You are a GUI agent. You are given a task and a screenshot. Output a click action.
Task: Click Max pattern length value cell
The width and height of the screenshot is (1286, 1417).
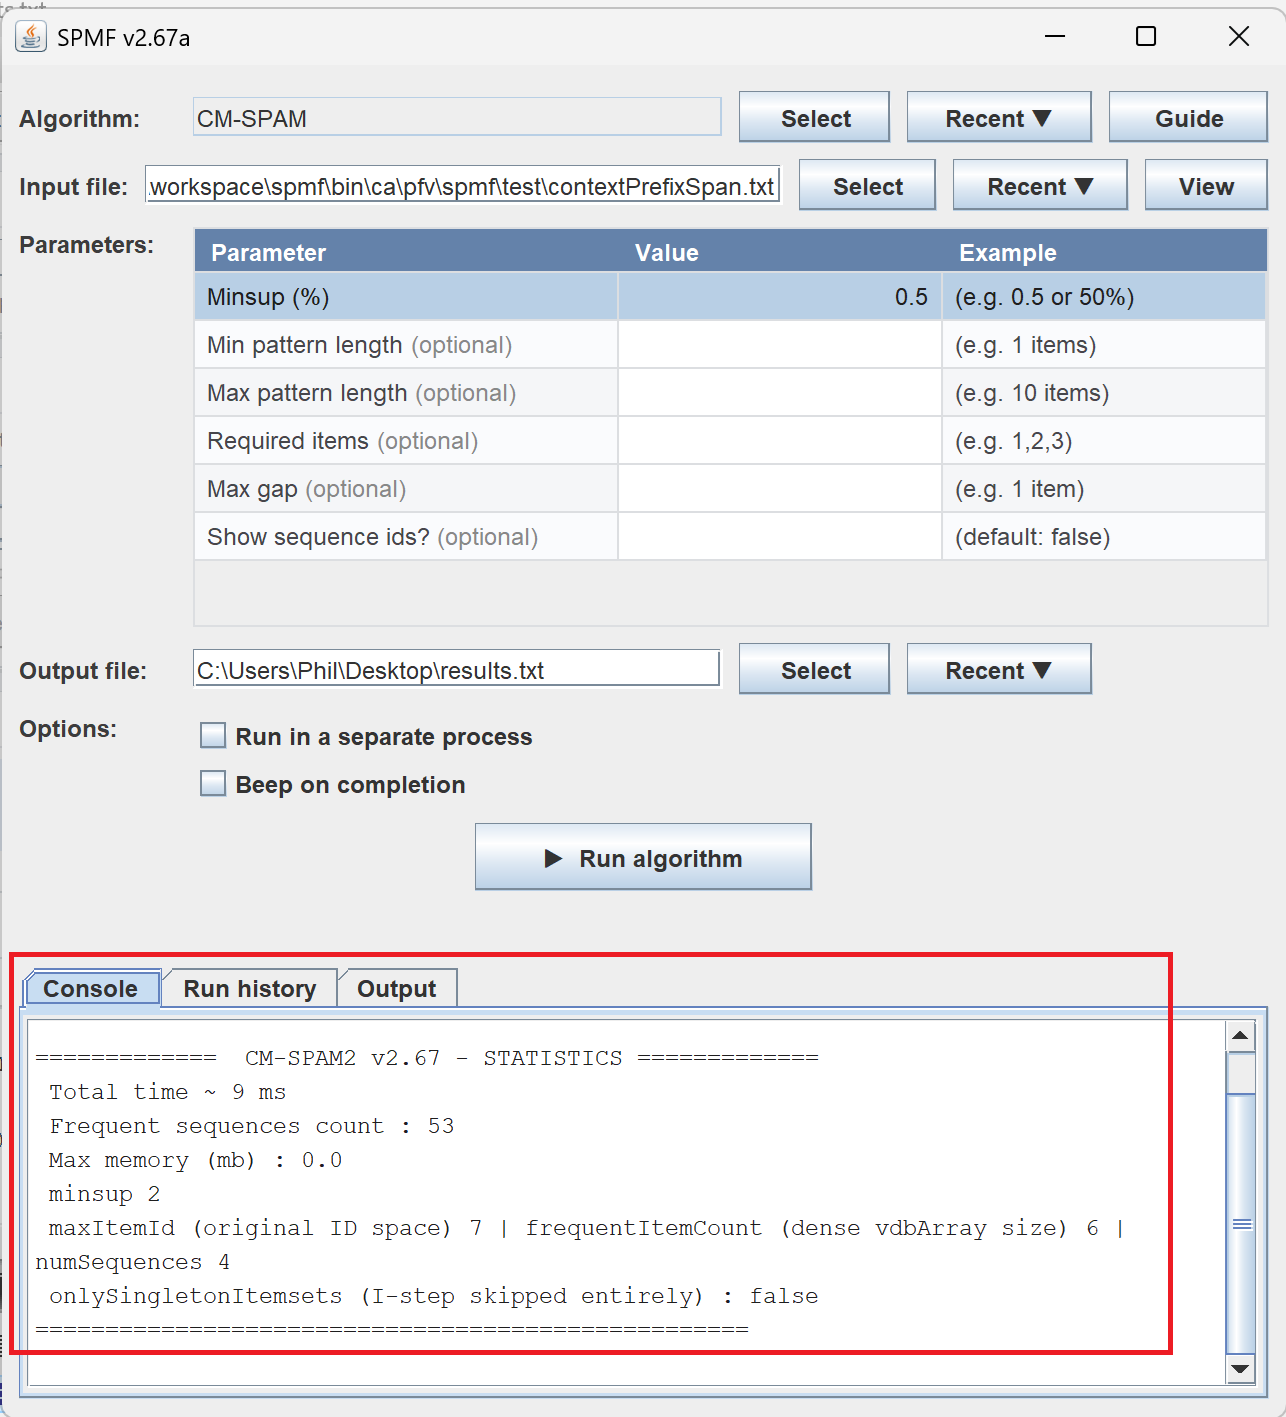coord(780,393)
